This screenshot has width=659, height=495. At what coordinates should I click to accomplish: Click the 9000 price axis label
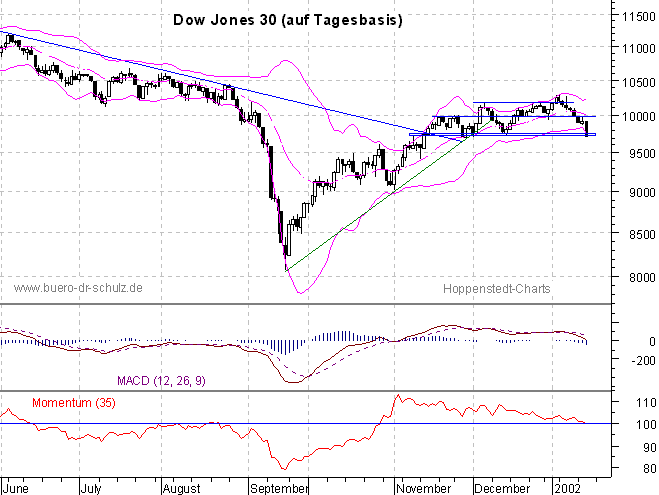642,192
